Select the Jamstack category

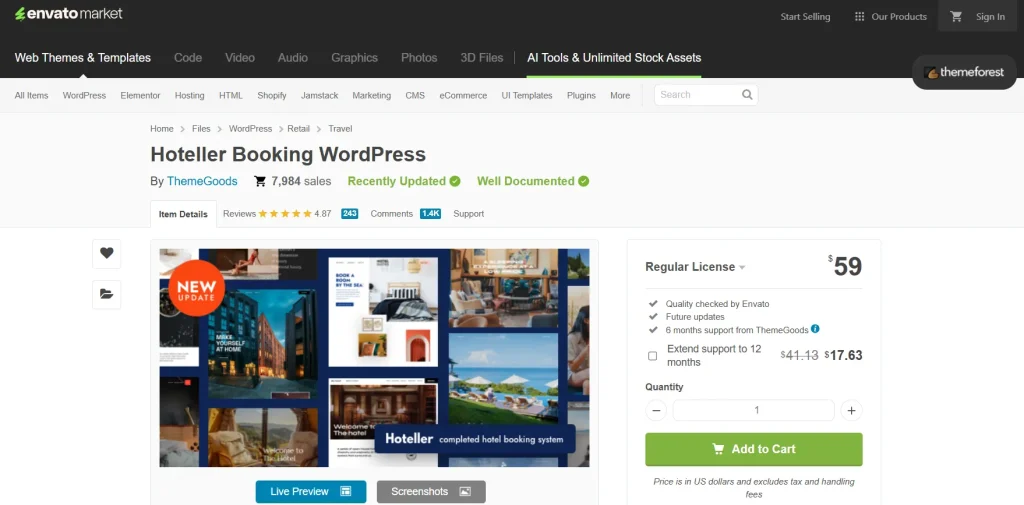click(319, 95)
